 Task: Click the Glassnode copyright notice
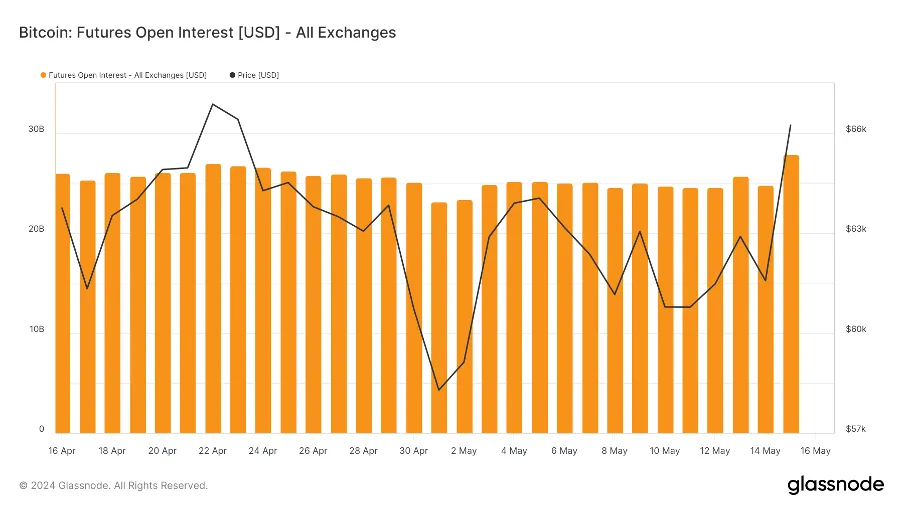[x=113, y=486]
